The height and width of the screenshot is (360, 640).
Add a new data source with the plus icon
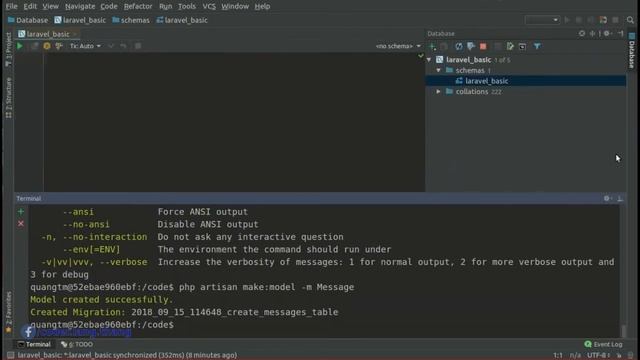pyautogui.click(x=433, y=47)
